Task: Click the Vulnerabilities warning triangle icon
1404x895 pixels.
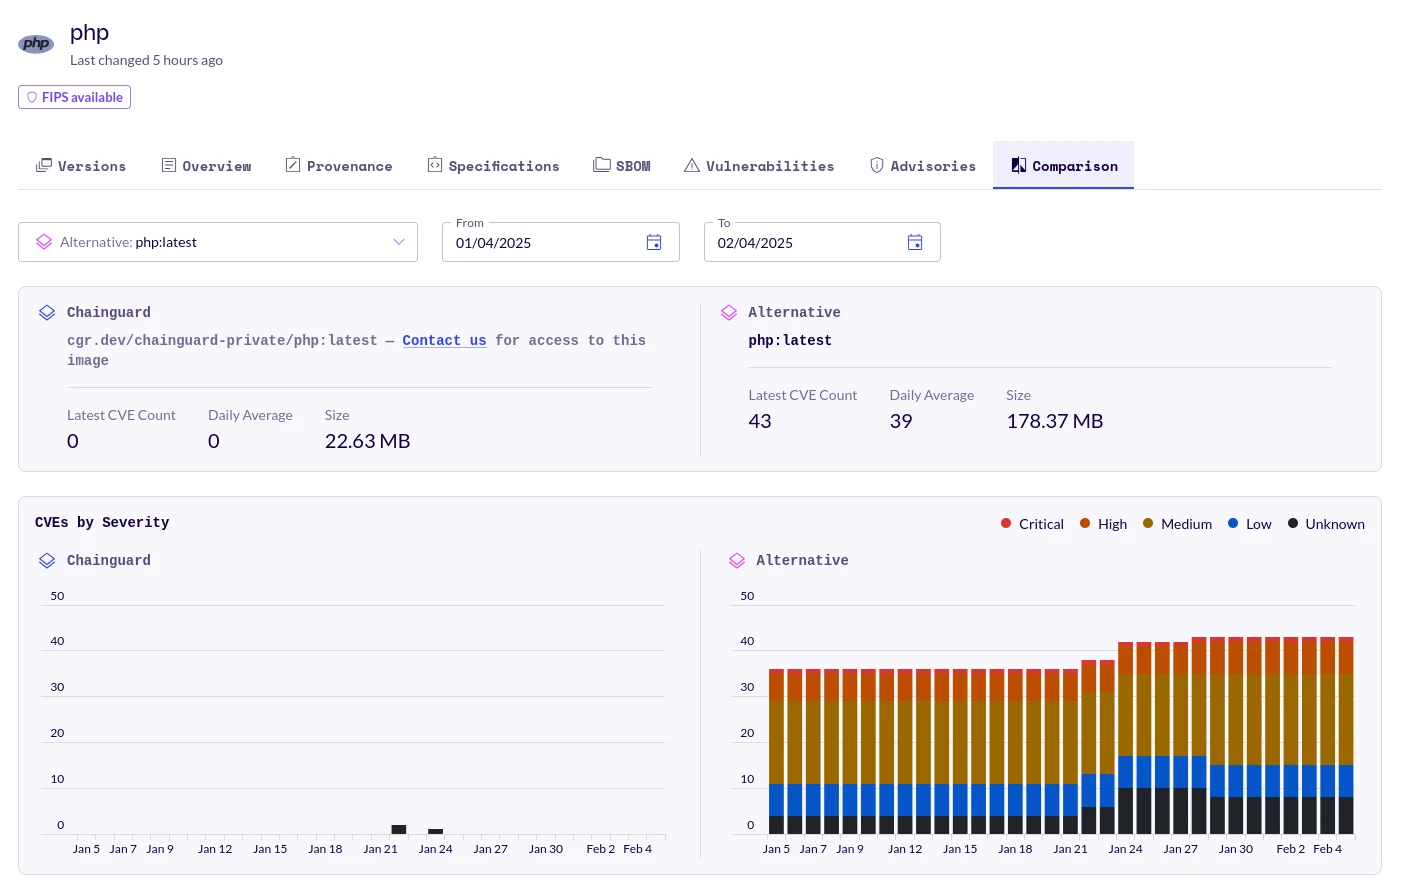Action: click(x=693, y=165)
